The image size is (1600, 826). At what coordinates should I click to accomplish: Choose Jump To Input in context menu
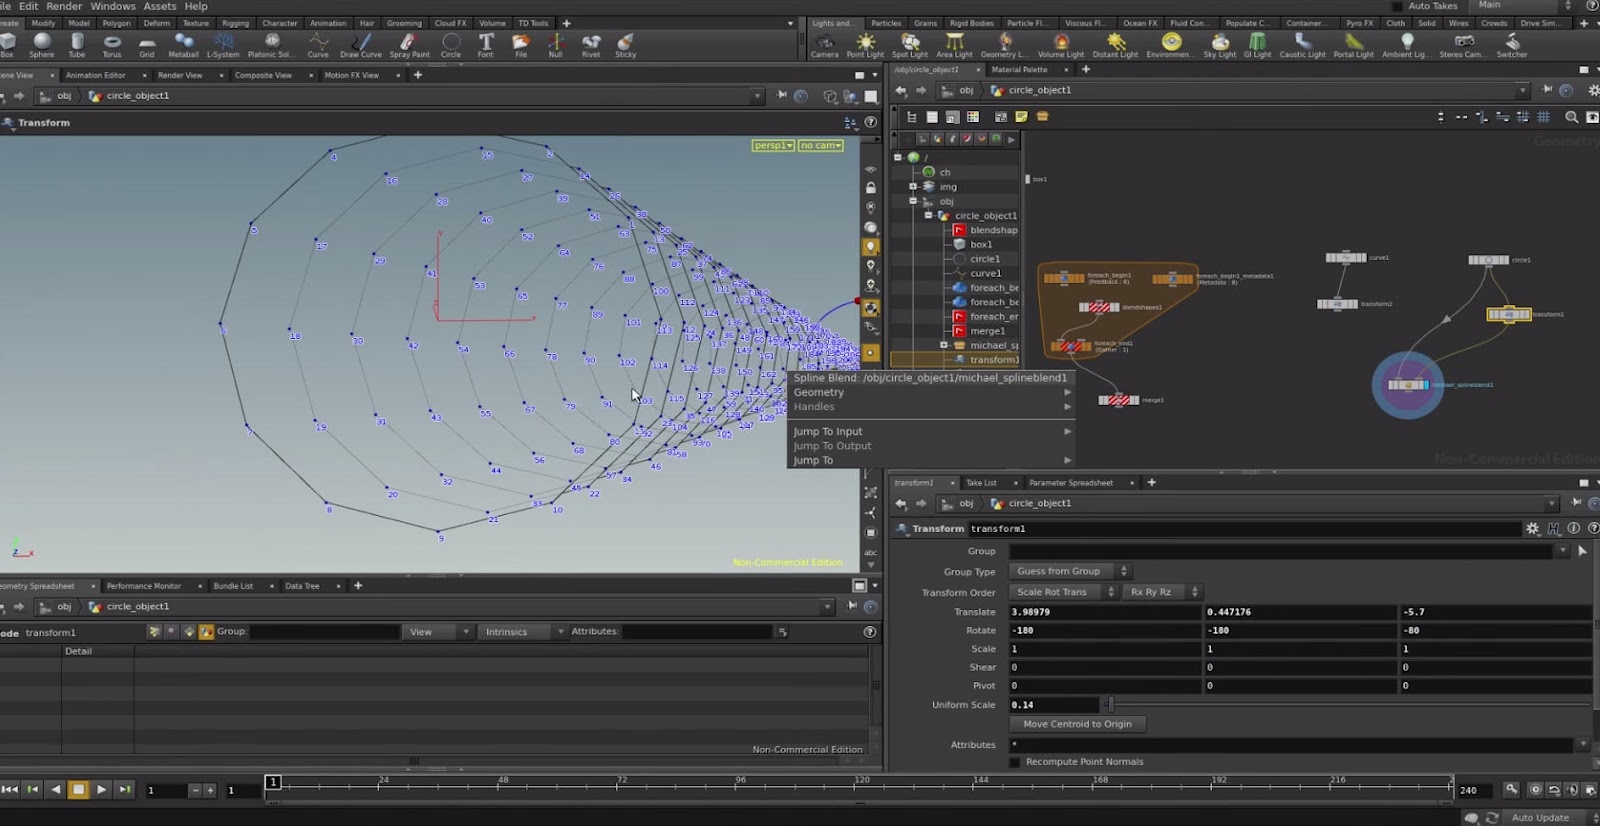828,431
